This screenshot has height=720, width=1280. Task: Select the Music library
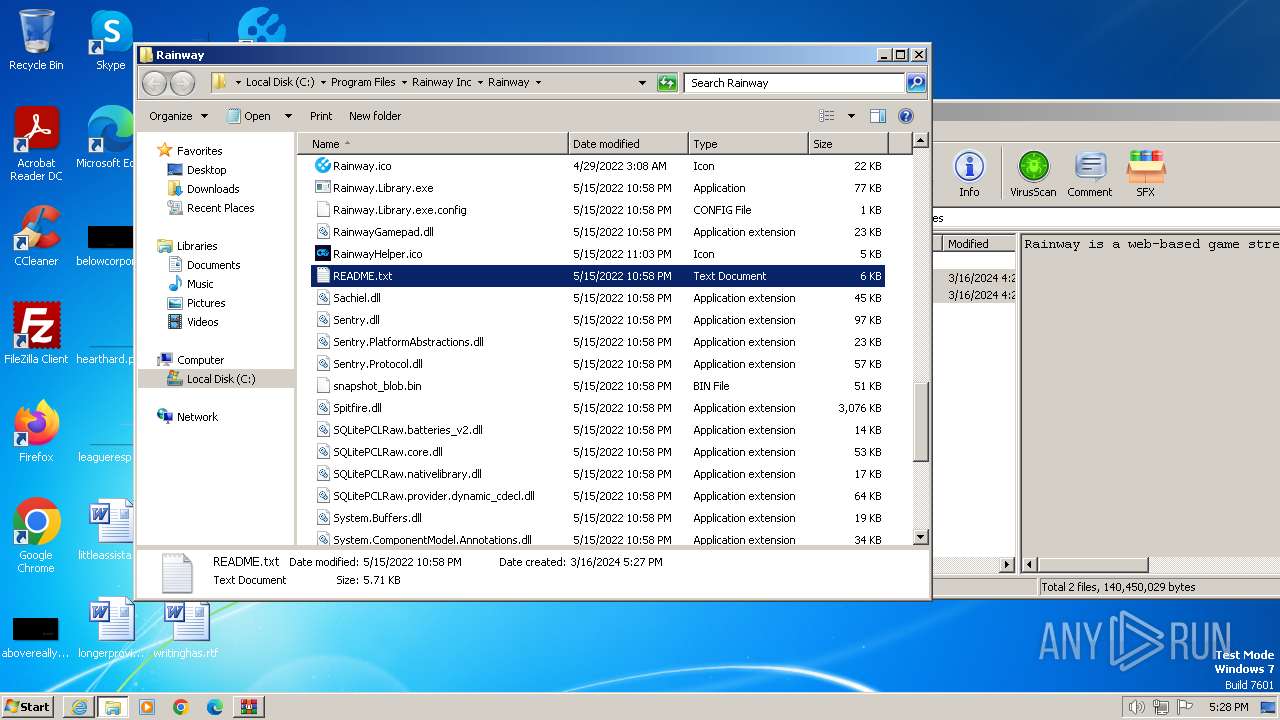point(200,284)
